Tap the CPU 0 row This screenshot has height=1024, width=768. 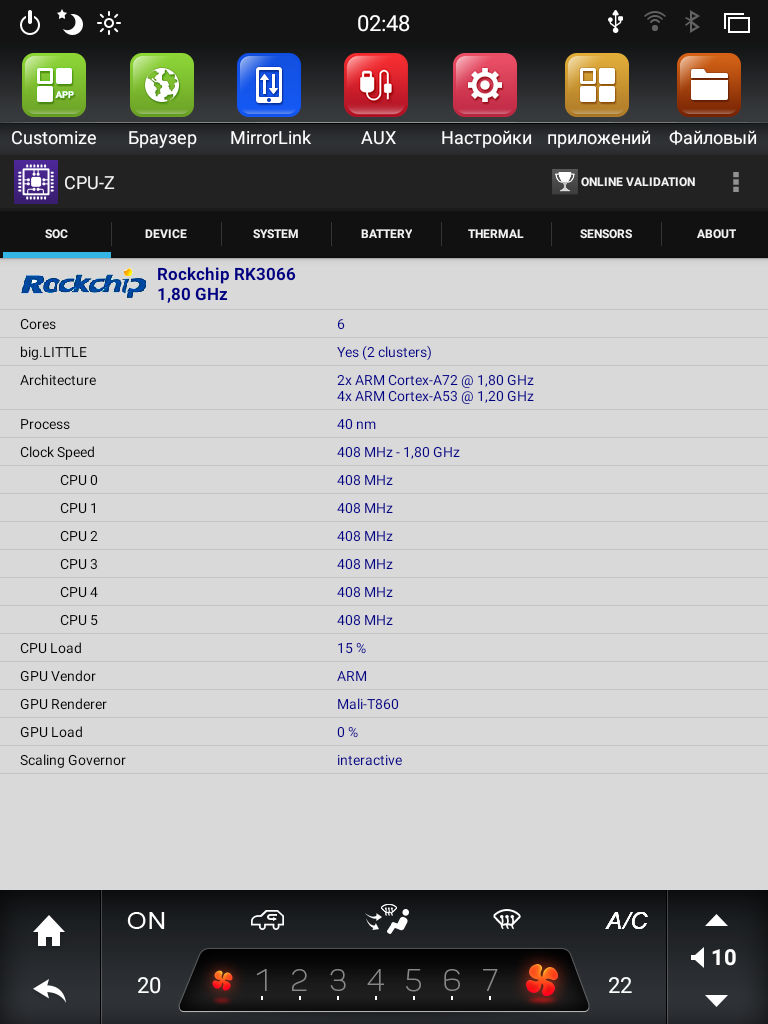[x=384, y=480]
